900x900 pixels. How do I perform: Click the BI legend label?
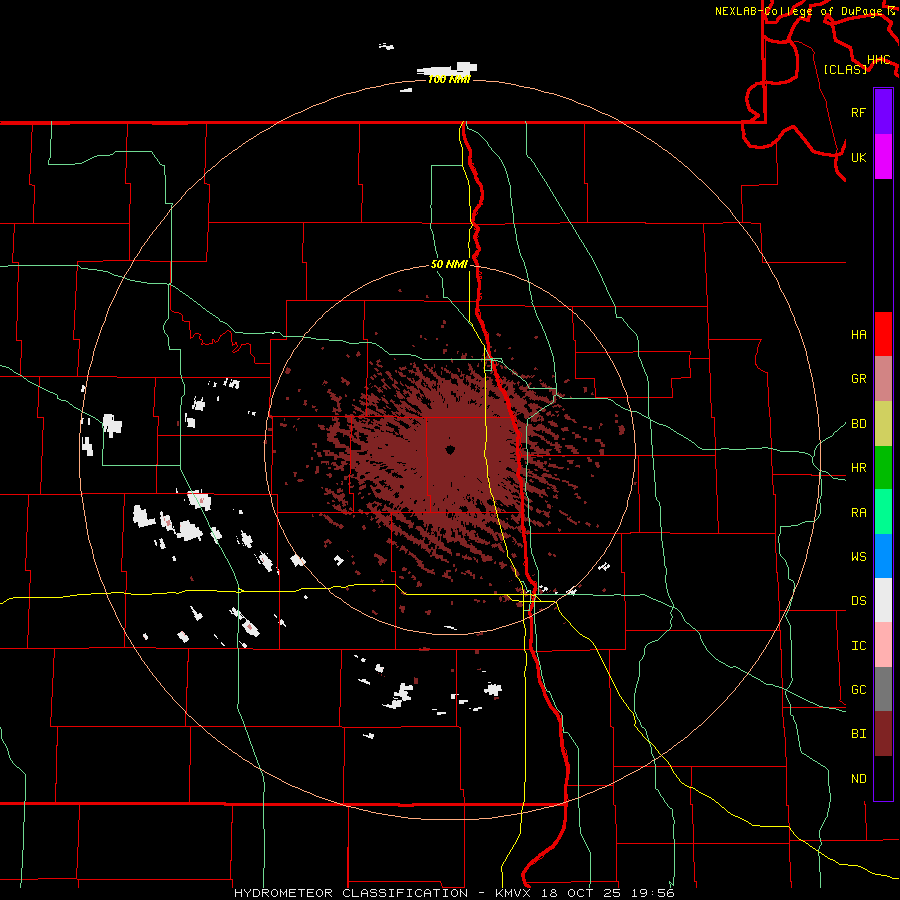[x=858, y=734]
